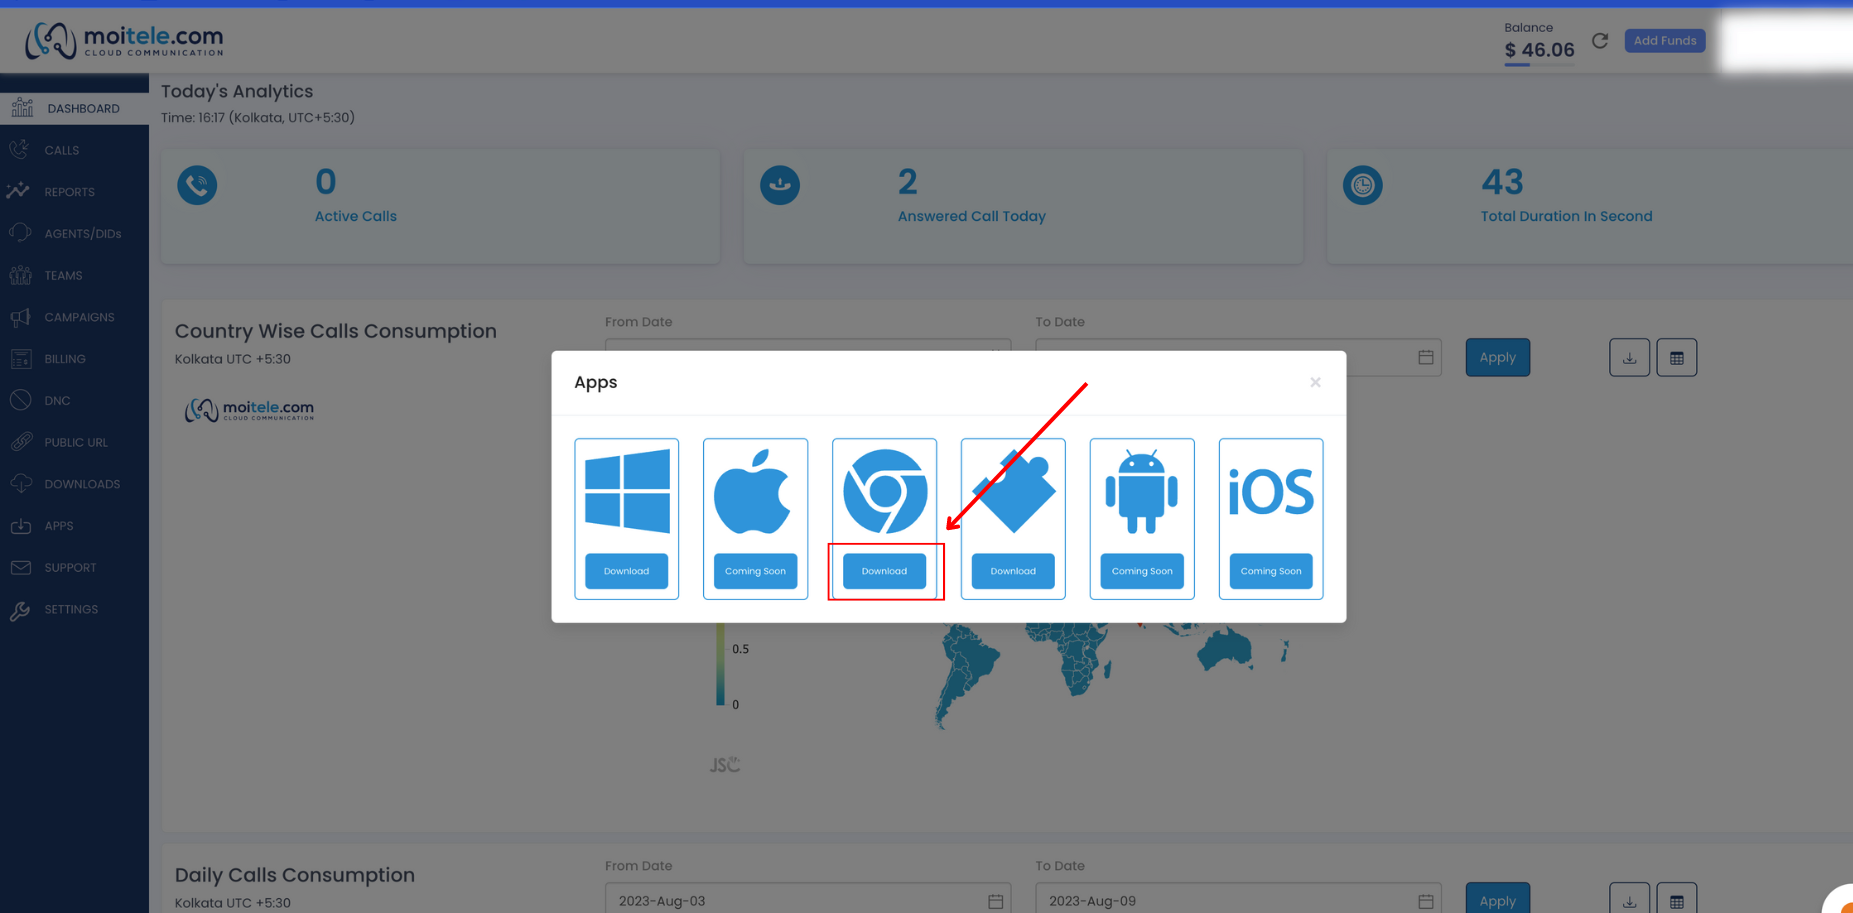This screenshot has width=1853, height=913.
Task: Click the Downloads cloud icon in sidebar
Action: pyautogui.click(x=20, y=484)
